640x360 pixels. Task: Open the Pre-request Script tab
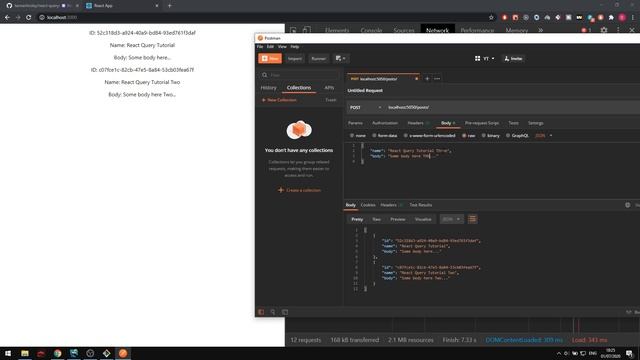(482, 123)
